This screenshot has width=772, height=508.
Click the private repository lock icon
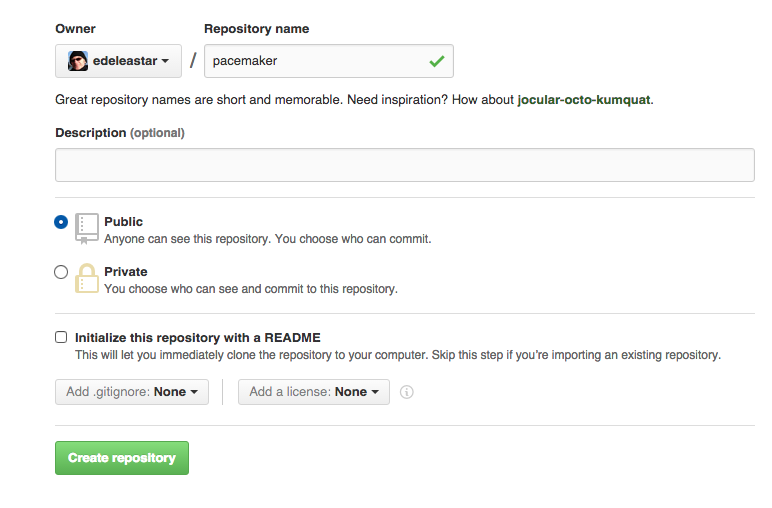click(87, 278)
